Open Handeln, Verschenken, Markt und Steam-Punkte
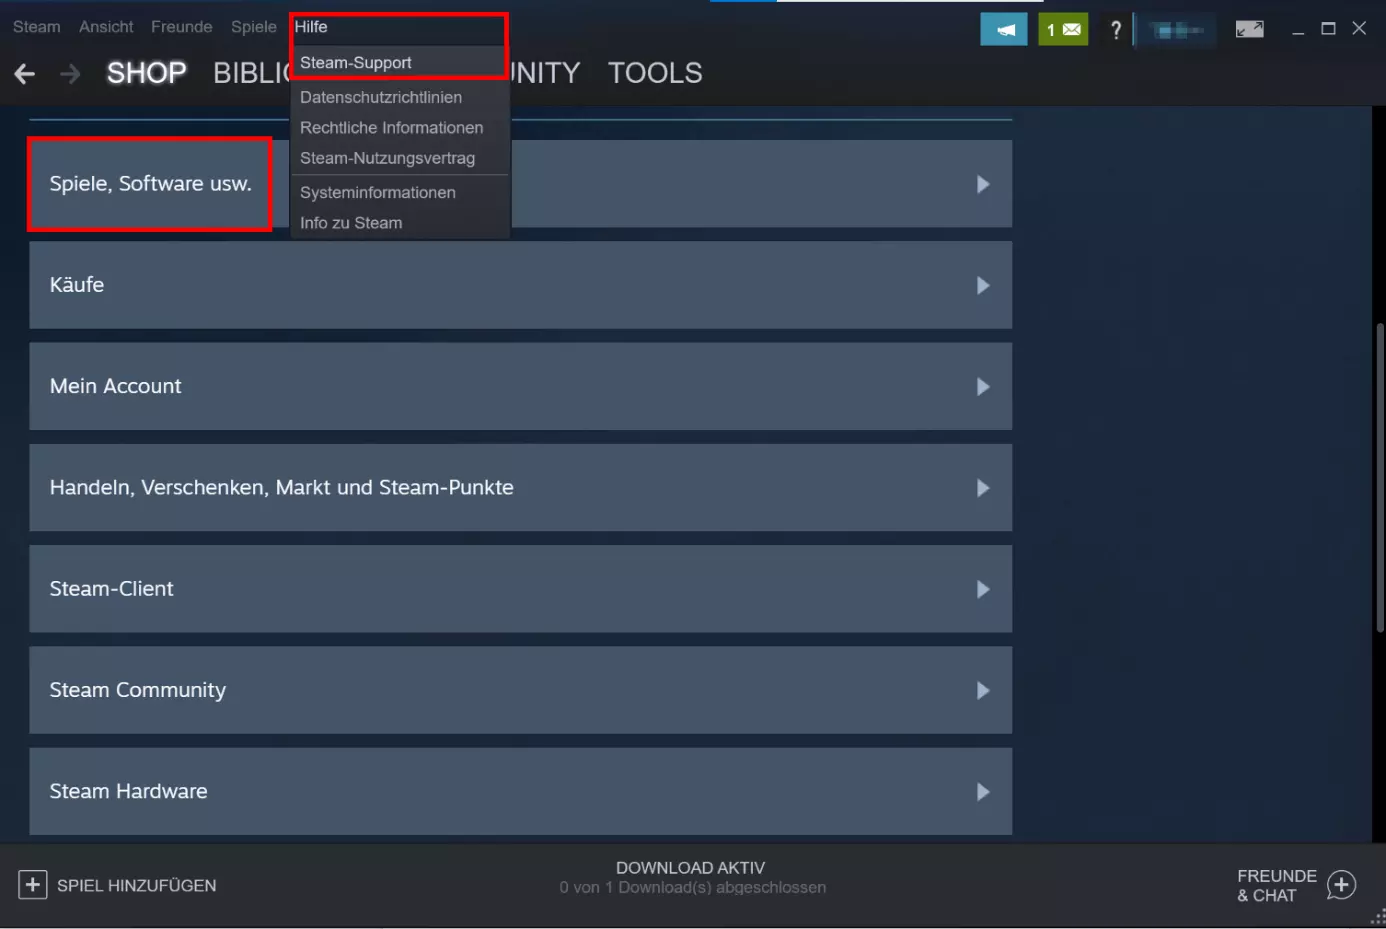The height and width of the screenshot is (929, 1386). (x=520, y=488)
